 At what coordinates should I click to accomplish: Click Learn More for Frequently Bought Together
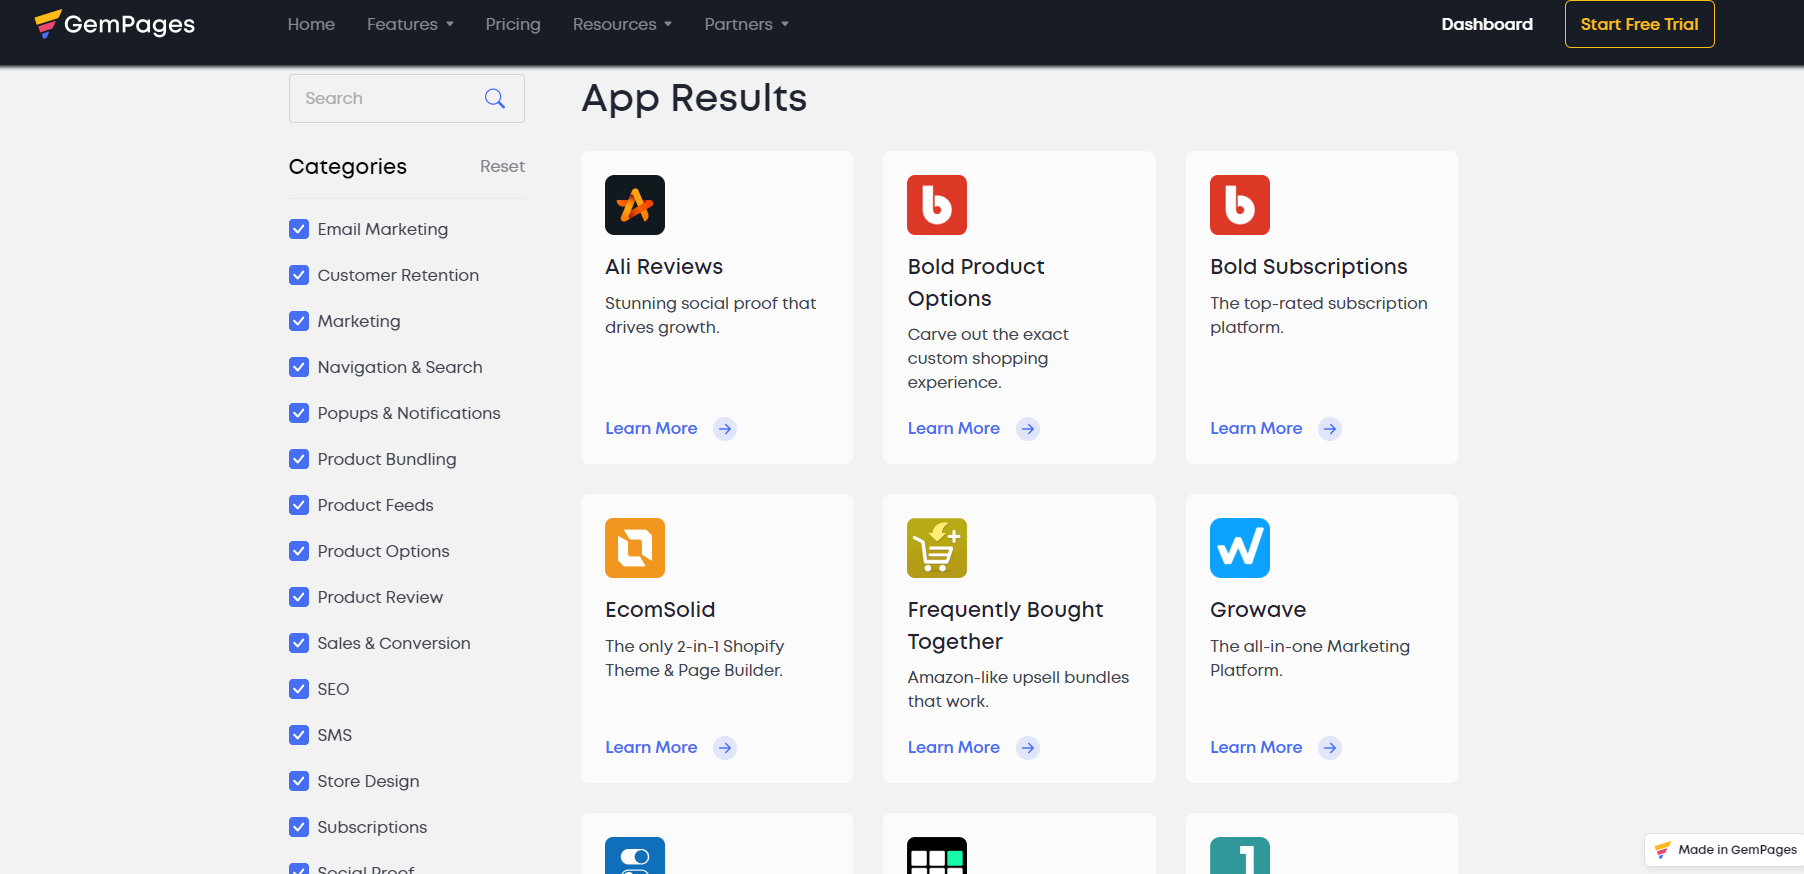tap(954, 747)
